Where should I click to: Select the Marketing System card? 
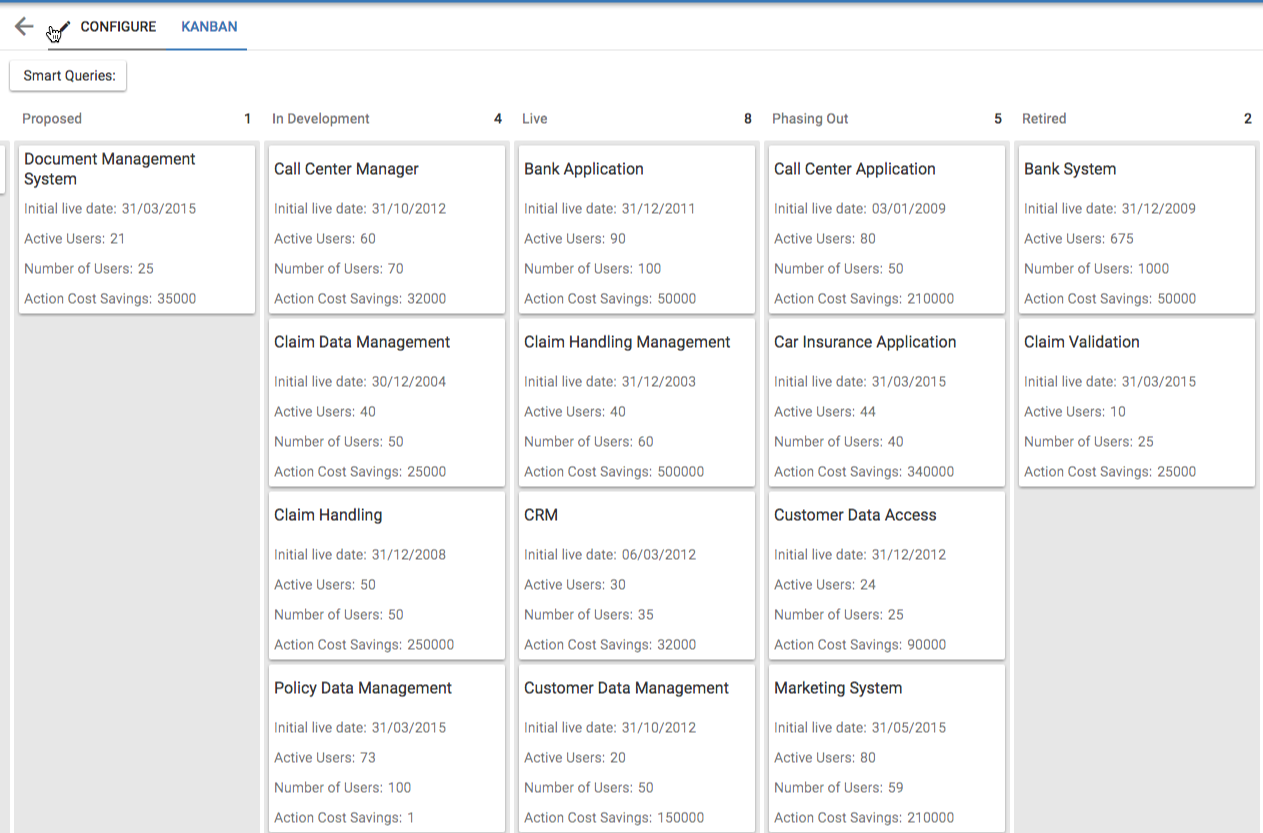(x=886, y=748)
